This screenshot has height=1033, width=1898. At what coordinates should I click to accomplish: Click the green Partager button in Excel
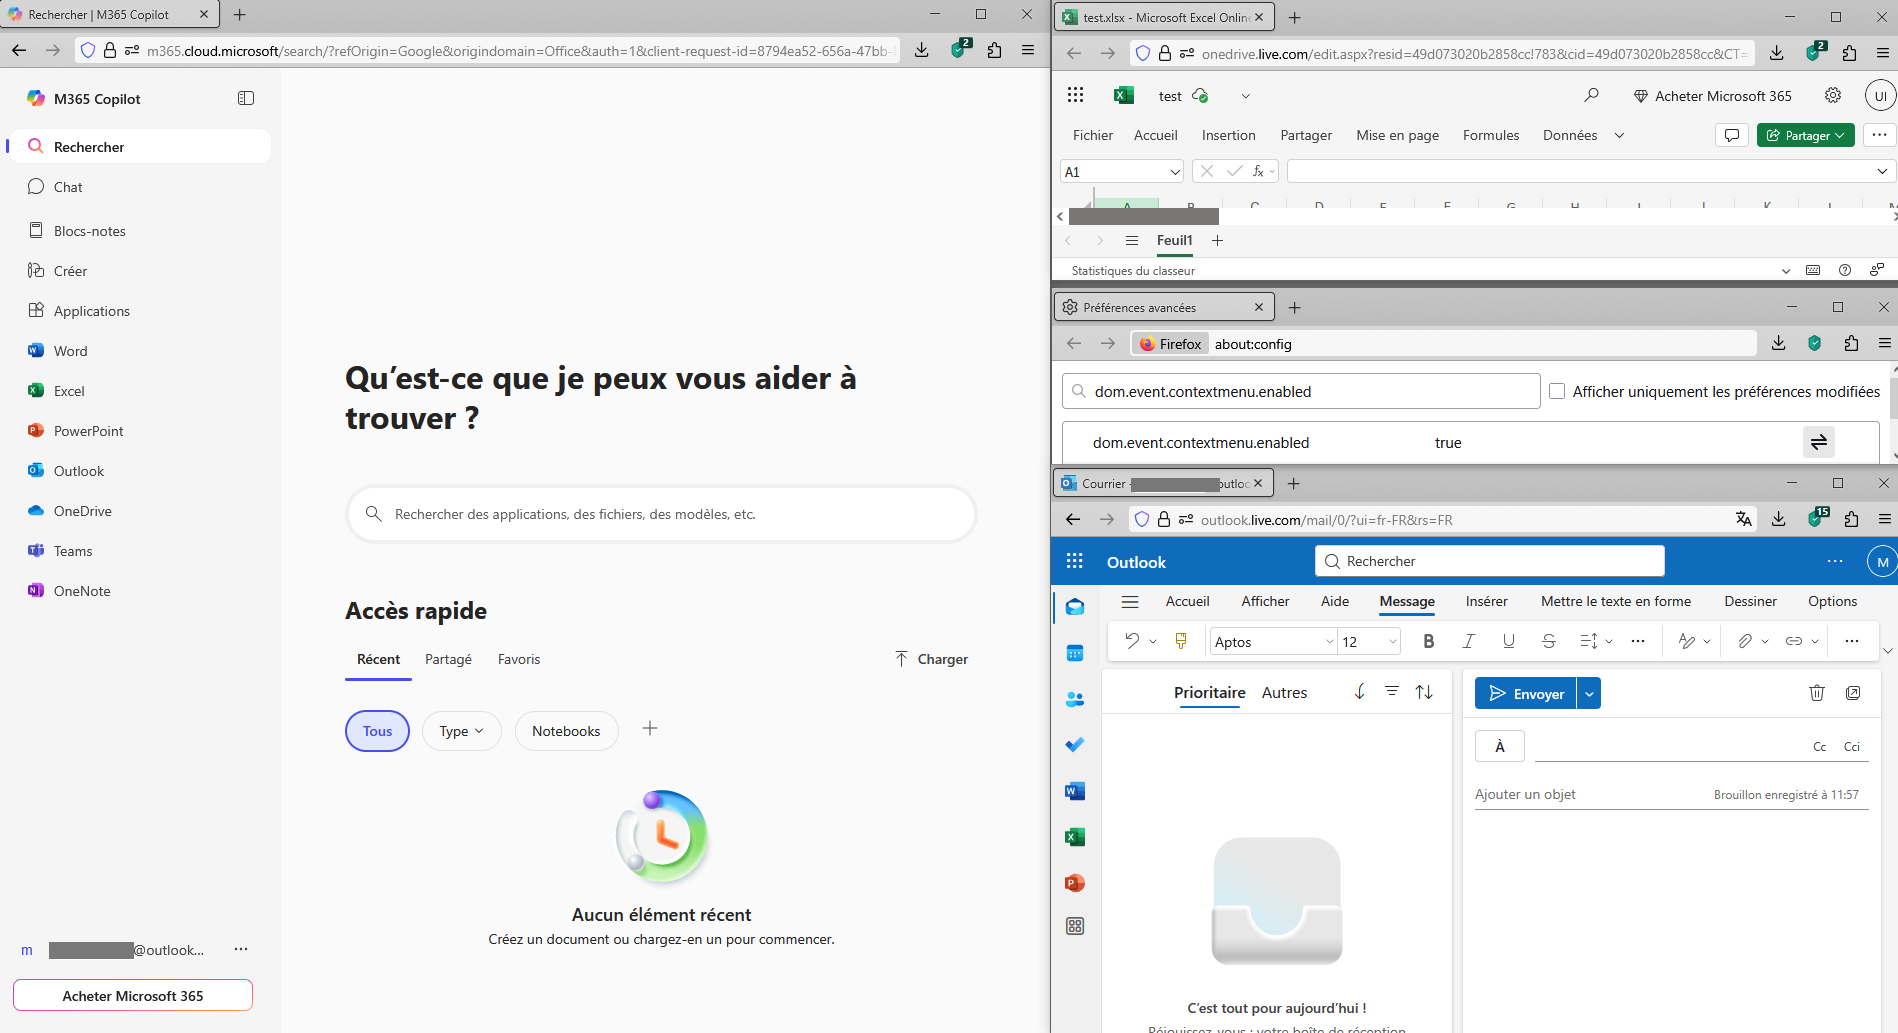1806,135
